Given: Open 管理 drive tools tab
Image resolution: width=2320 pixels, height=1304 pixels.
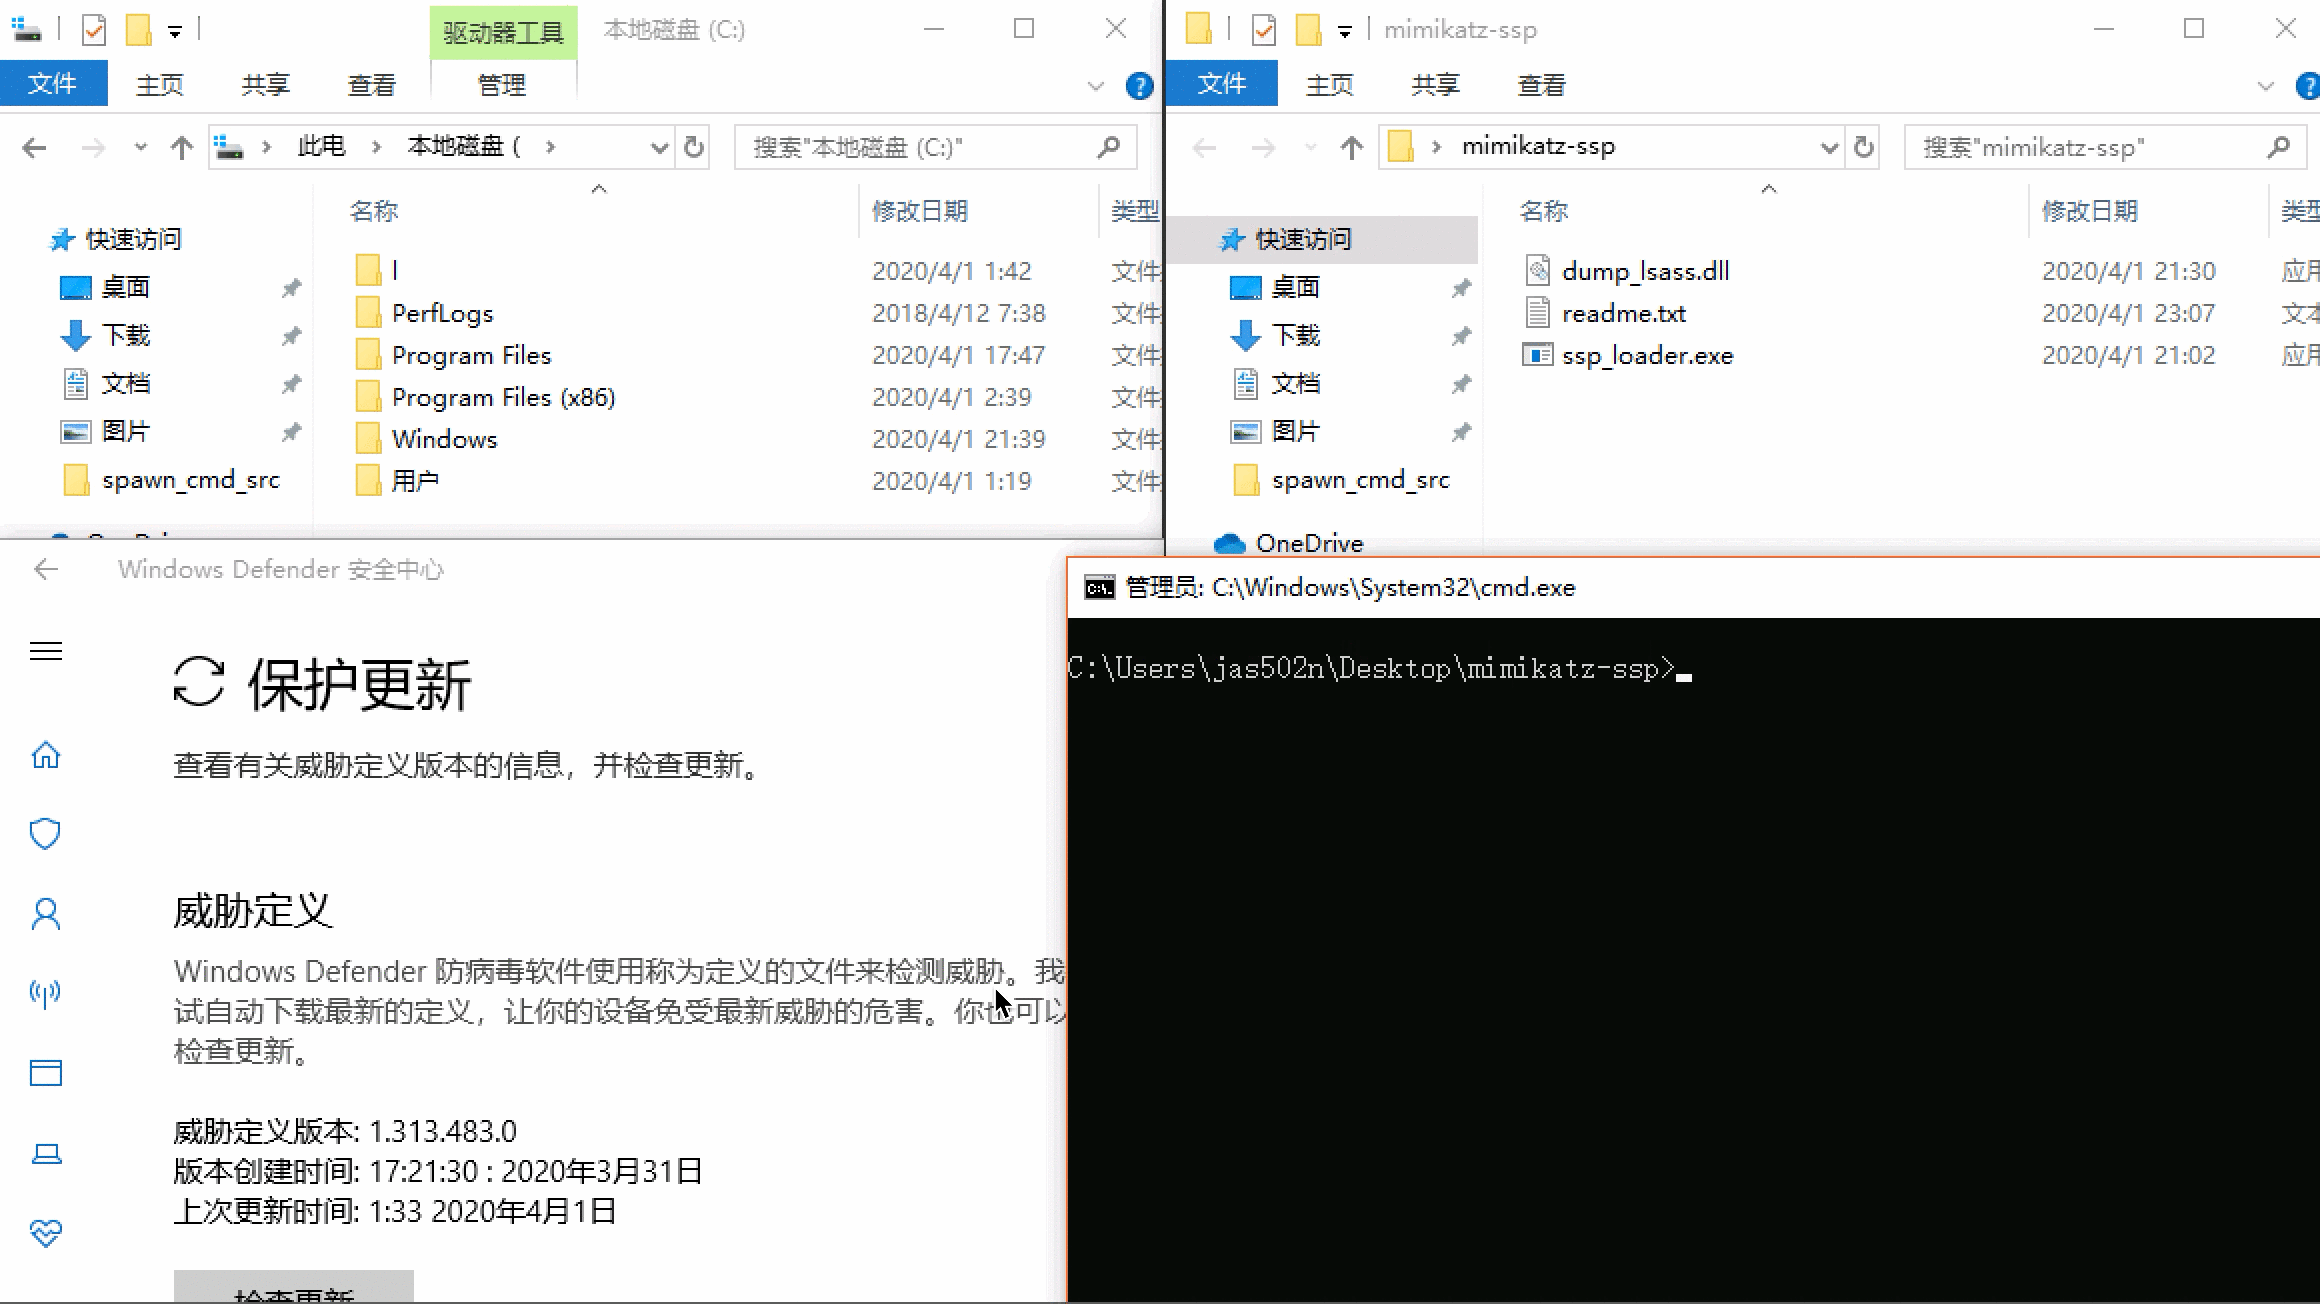Looking at the screenshot, I should [x=502, y=85].
